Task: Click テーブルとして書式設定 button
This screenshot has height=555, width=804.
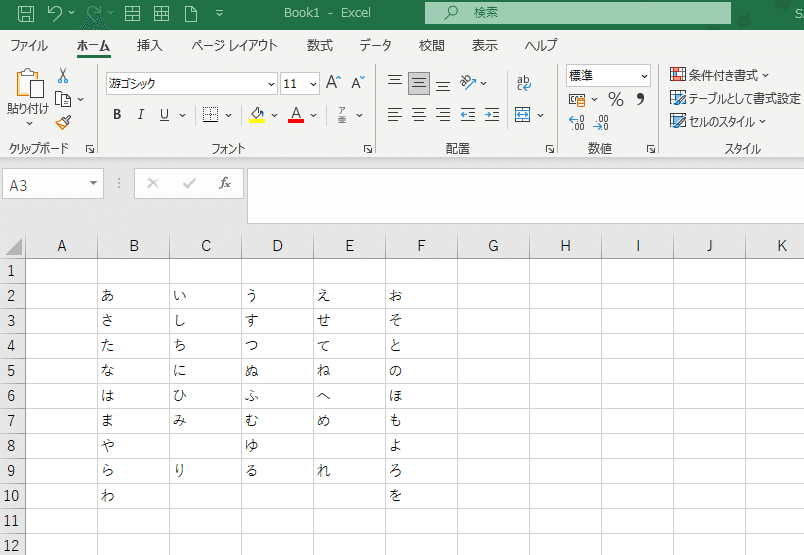Action: point(735,98)
